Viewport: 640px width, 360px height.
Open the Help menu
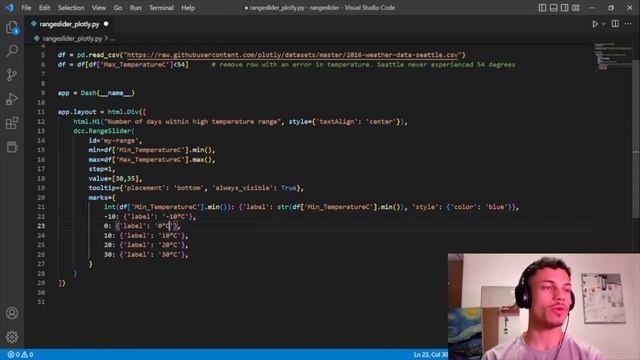(188, 8)
